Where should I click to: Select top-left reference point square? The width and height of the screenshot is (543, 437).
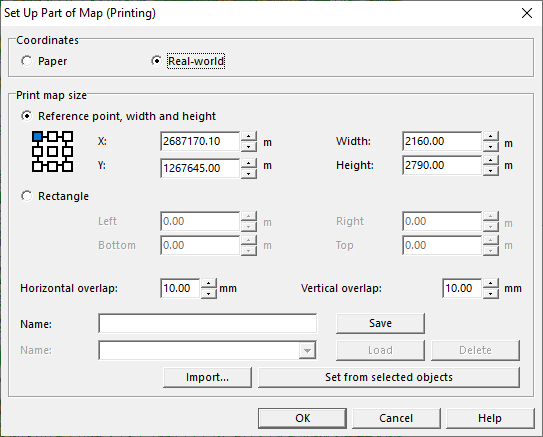(37, 136)
